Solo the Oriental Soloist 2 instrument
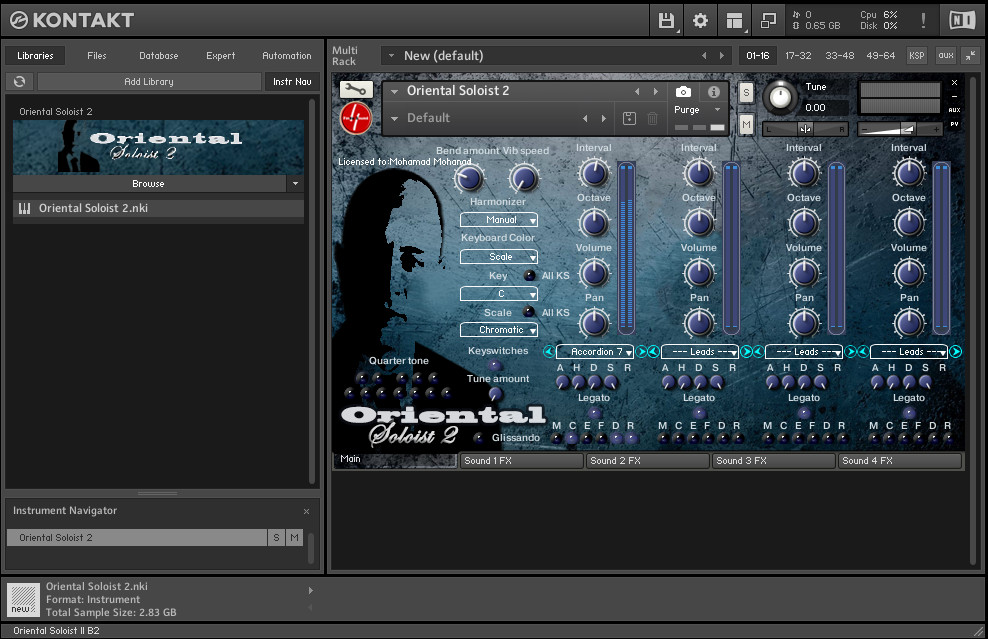The width and height of the screenshot is (988, 639). click(x=746, y=93)
